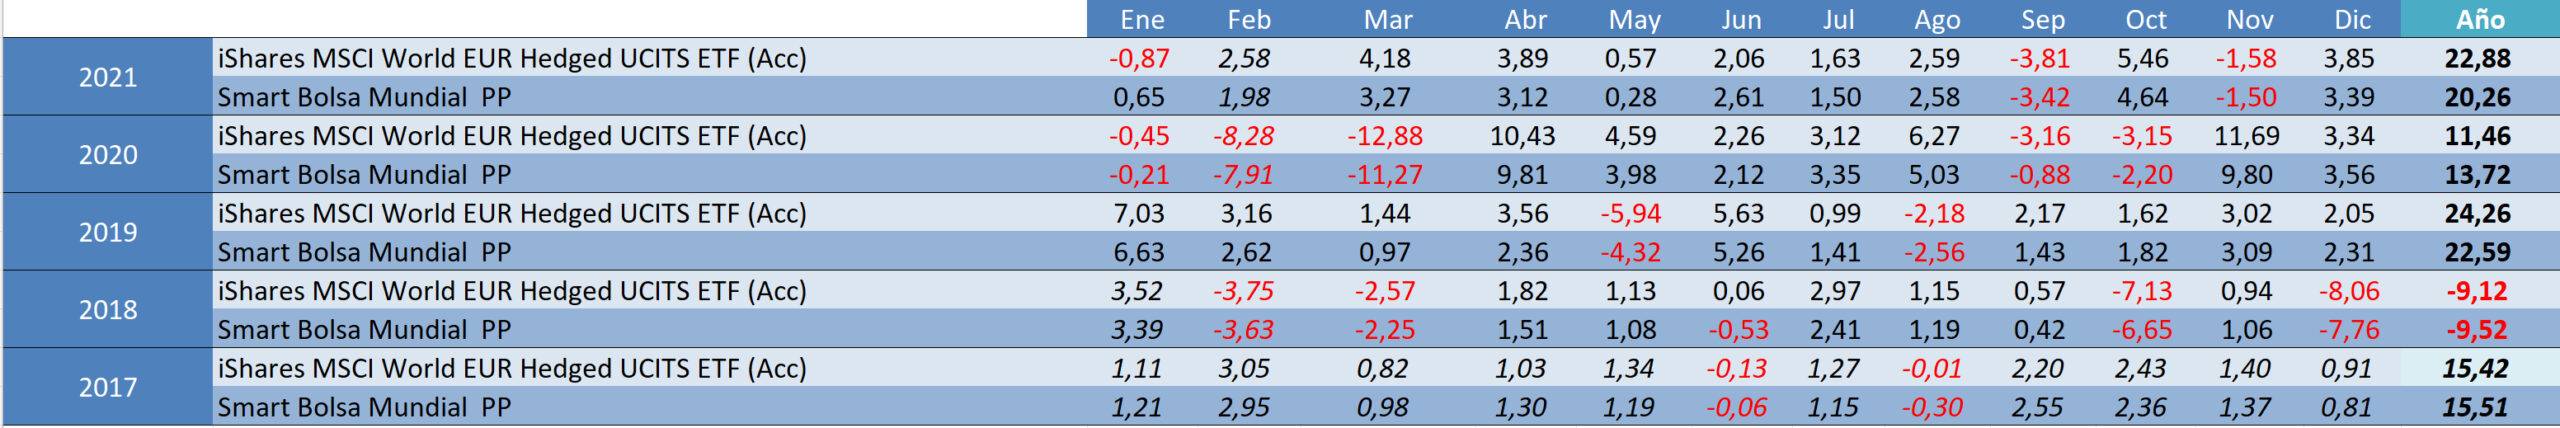
Task: Click the Sep month header
Action: [x=2042, y=19]
